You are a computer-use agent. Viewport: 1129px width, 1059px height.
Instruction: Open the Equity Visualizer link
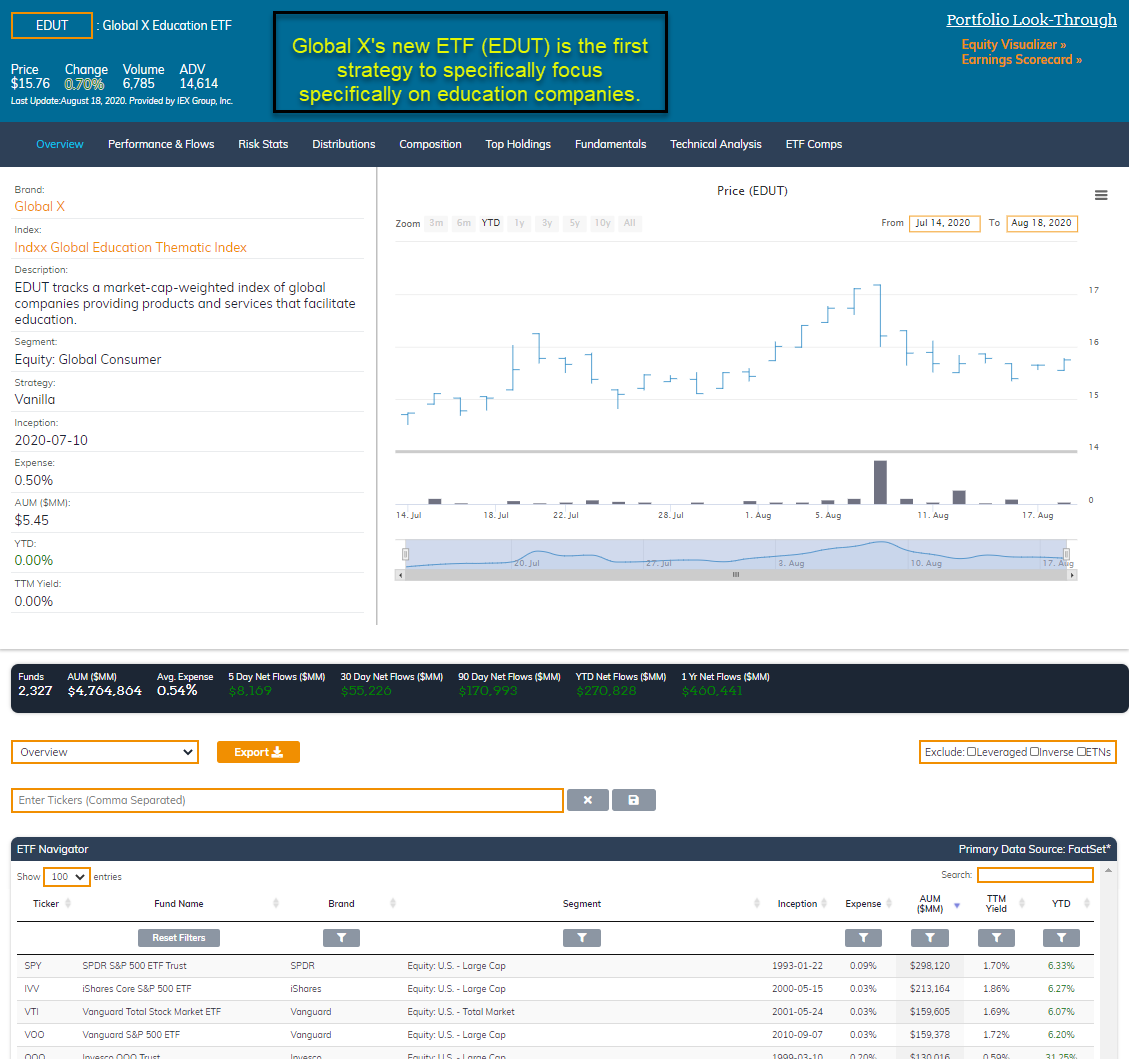tap(1013, 45)
